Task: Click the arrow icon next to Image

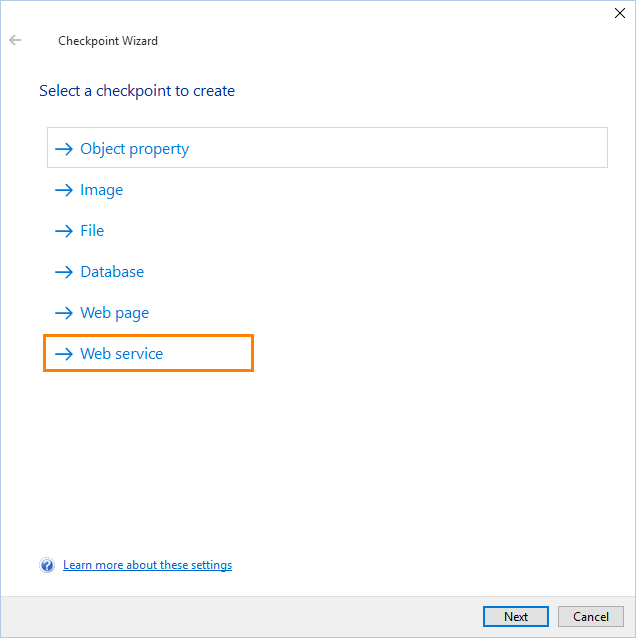Action: pyautogui.click(x=64, y=190)
